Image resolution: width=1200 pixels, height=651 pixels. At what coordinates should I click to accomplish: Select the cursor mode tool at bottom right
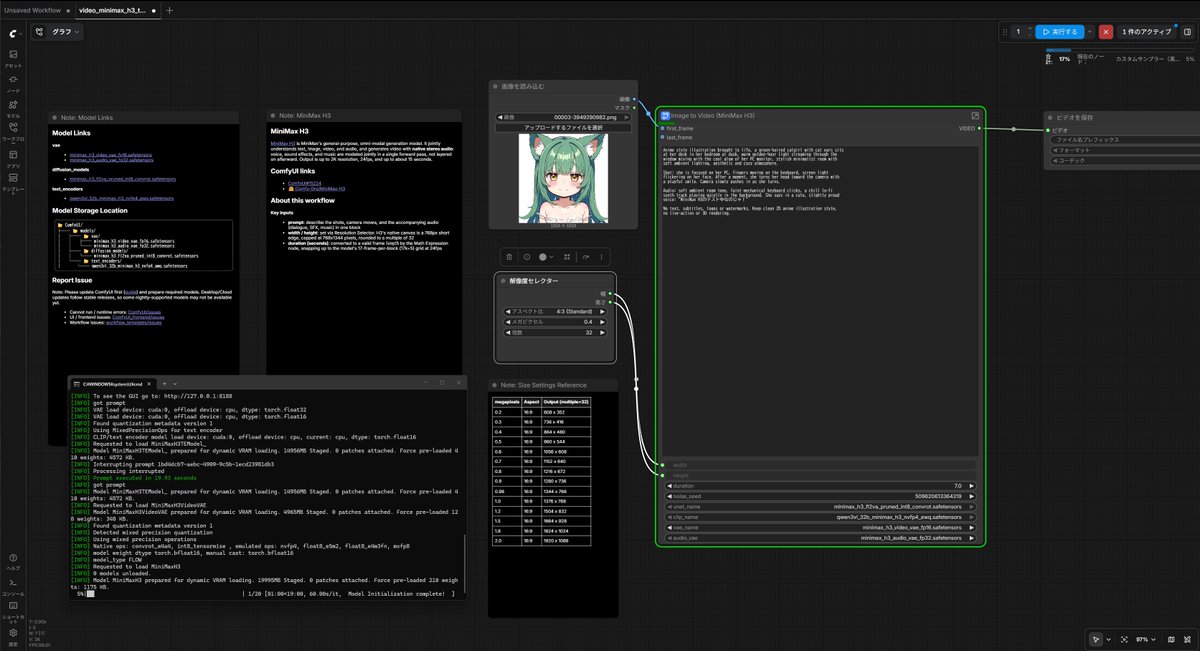[x=1096, y=638]
